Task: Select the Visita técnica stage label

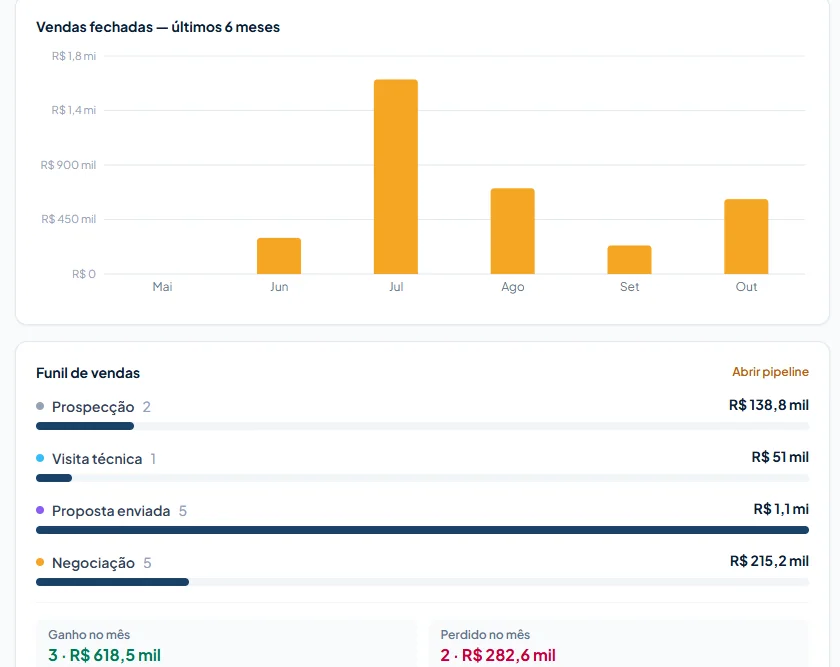Action: 97,459
